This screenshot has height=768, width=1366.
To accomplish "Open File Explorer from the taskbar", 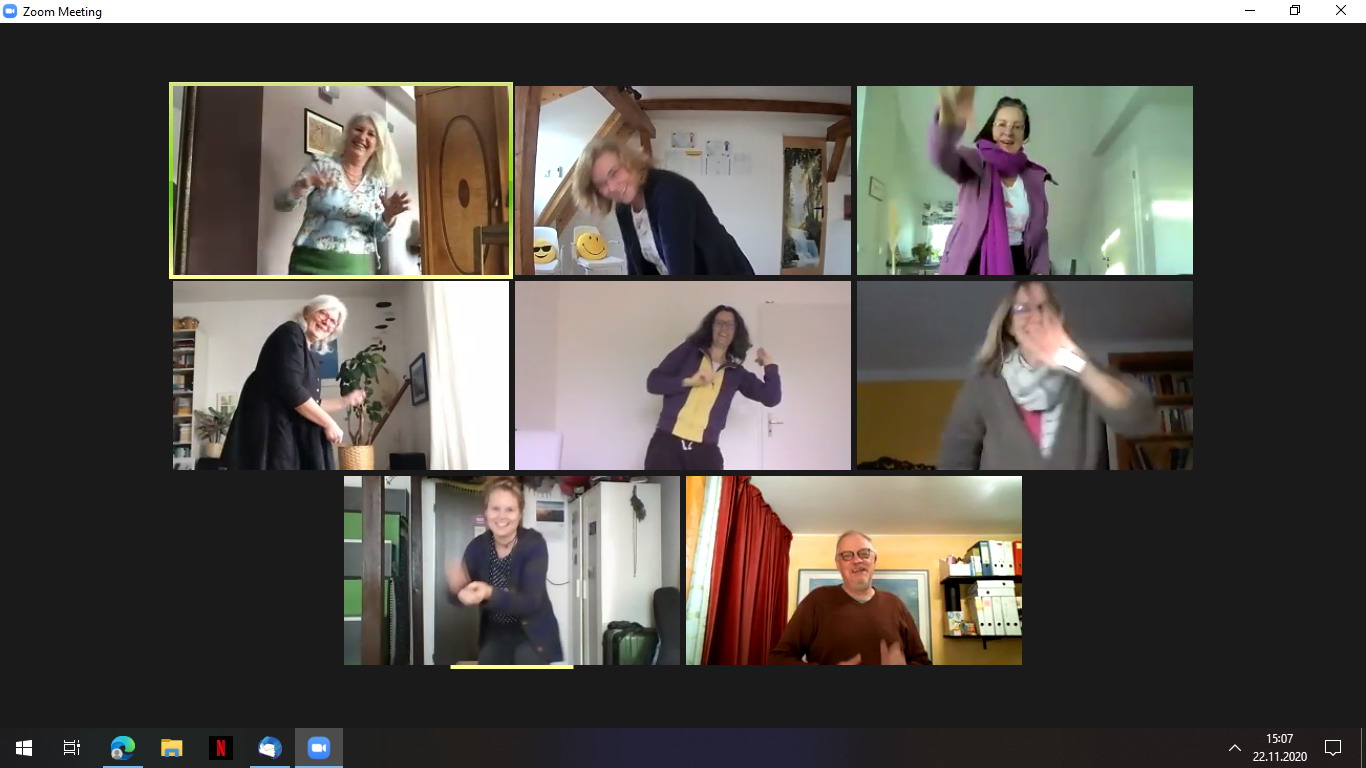I will click(x=172, y=748).
